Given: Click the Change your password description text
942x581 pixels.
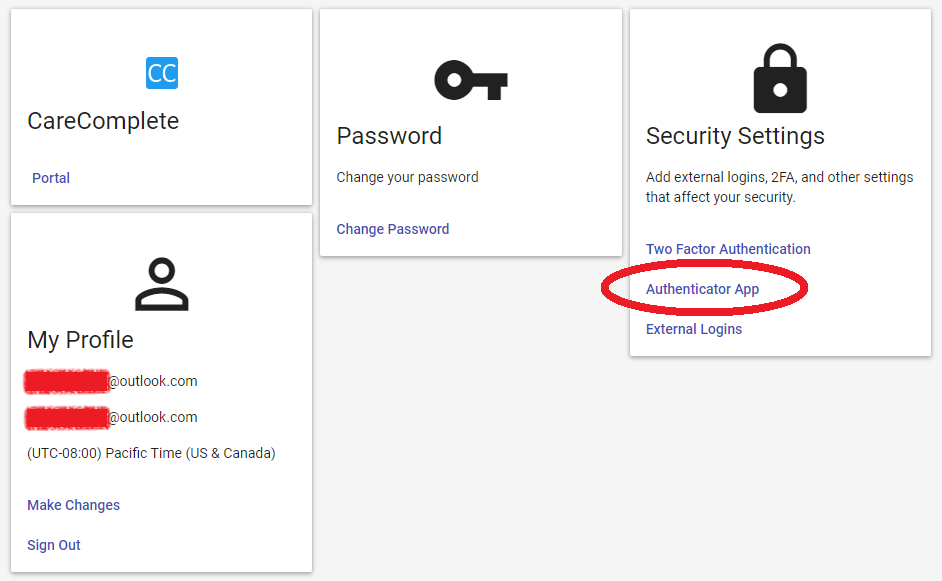Looking at the screenshot, I should [x=407, y=176].
